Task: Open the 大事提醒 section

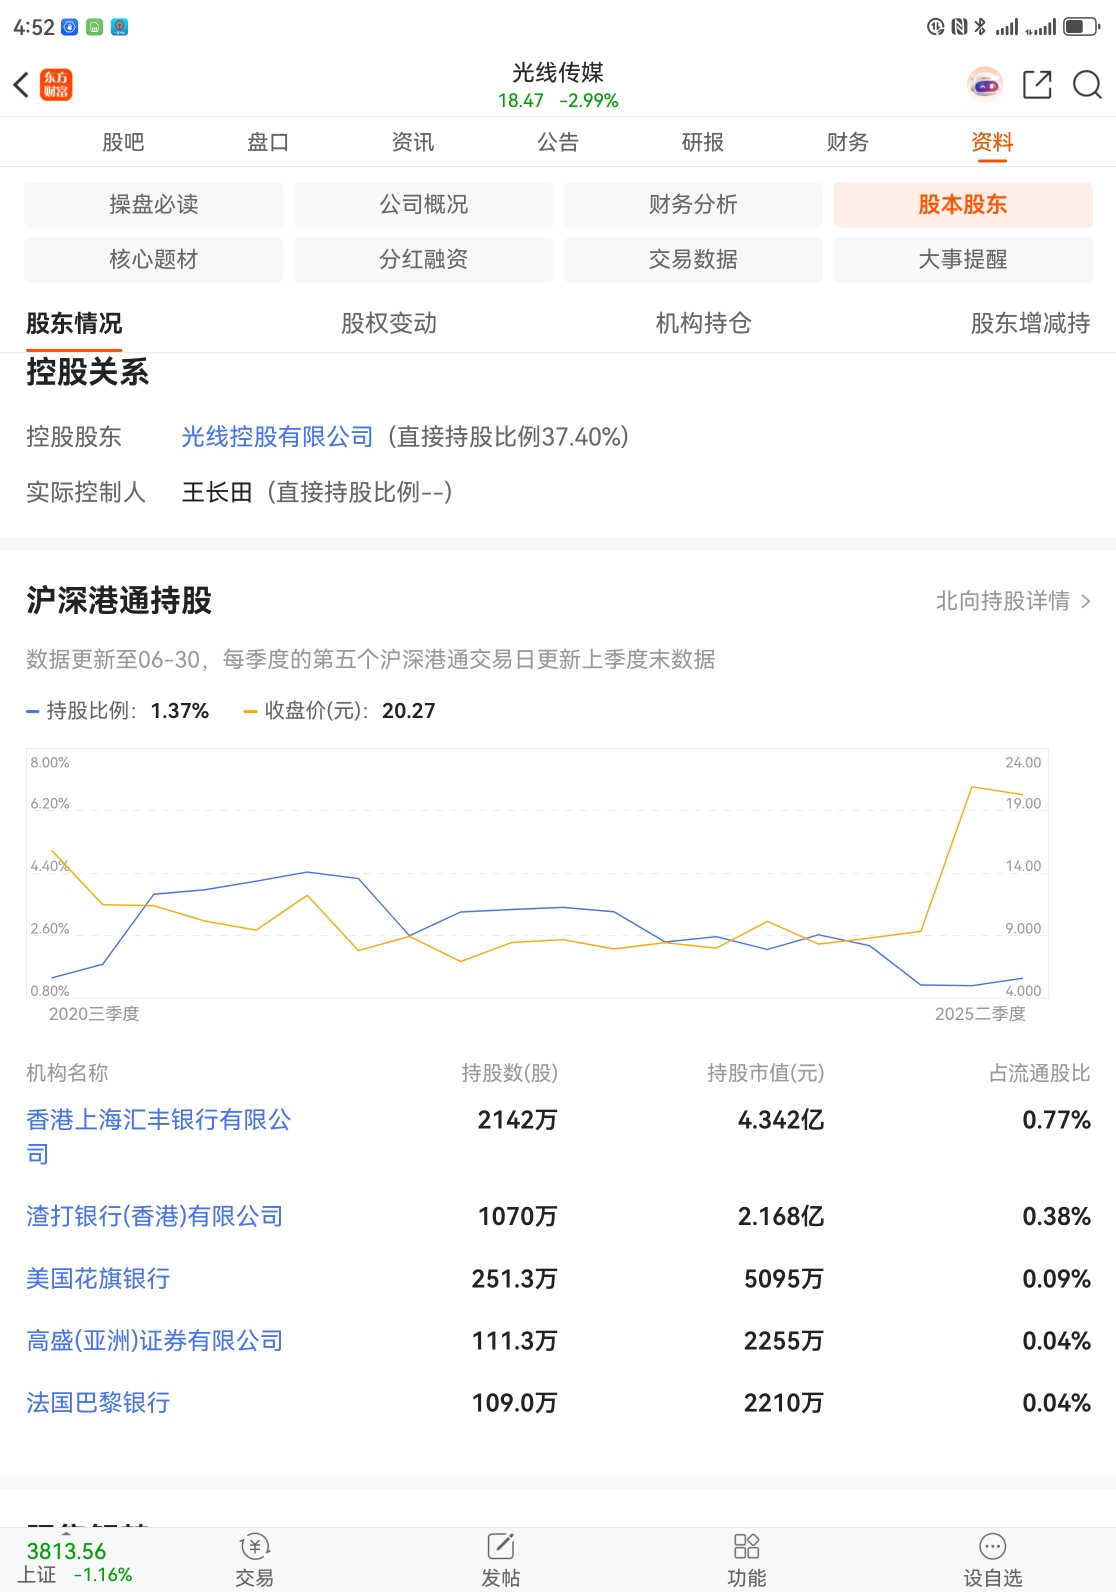Action: [963, 260]
